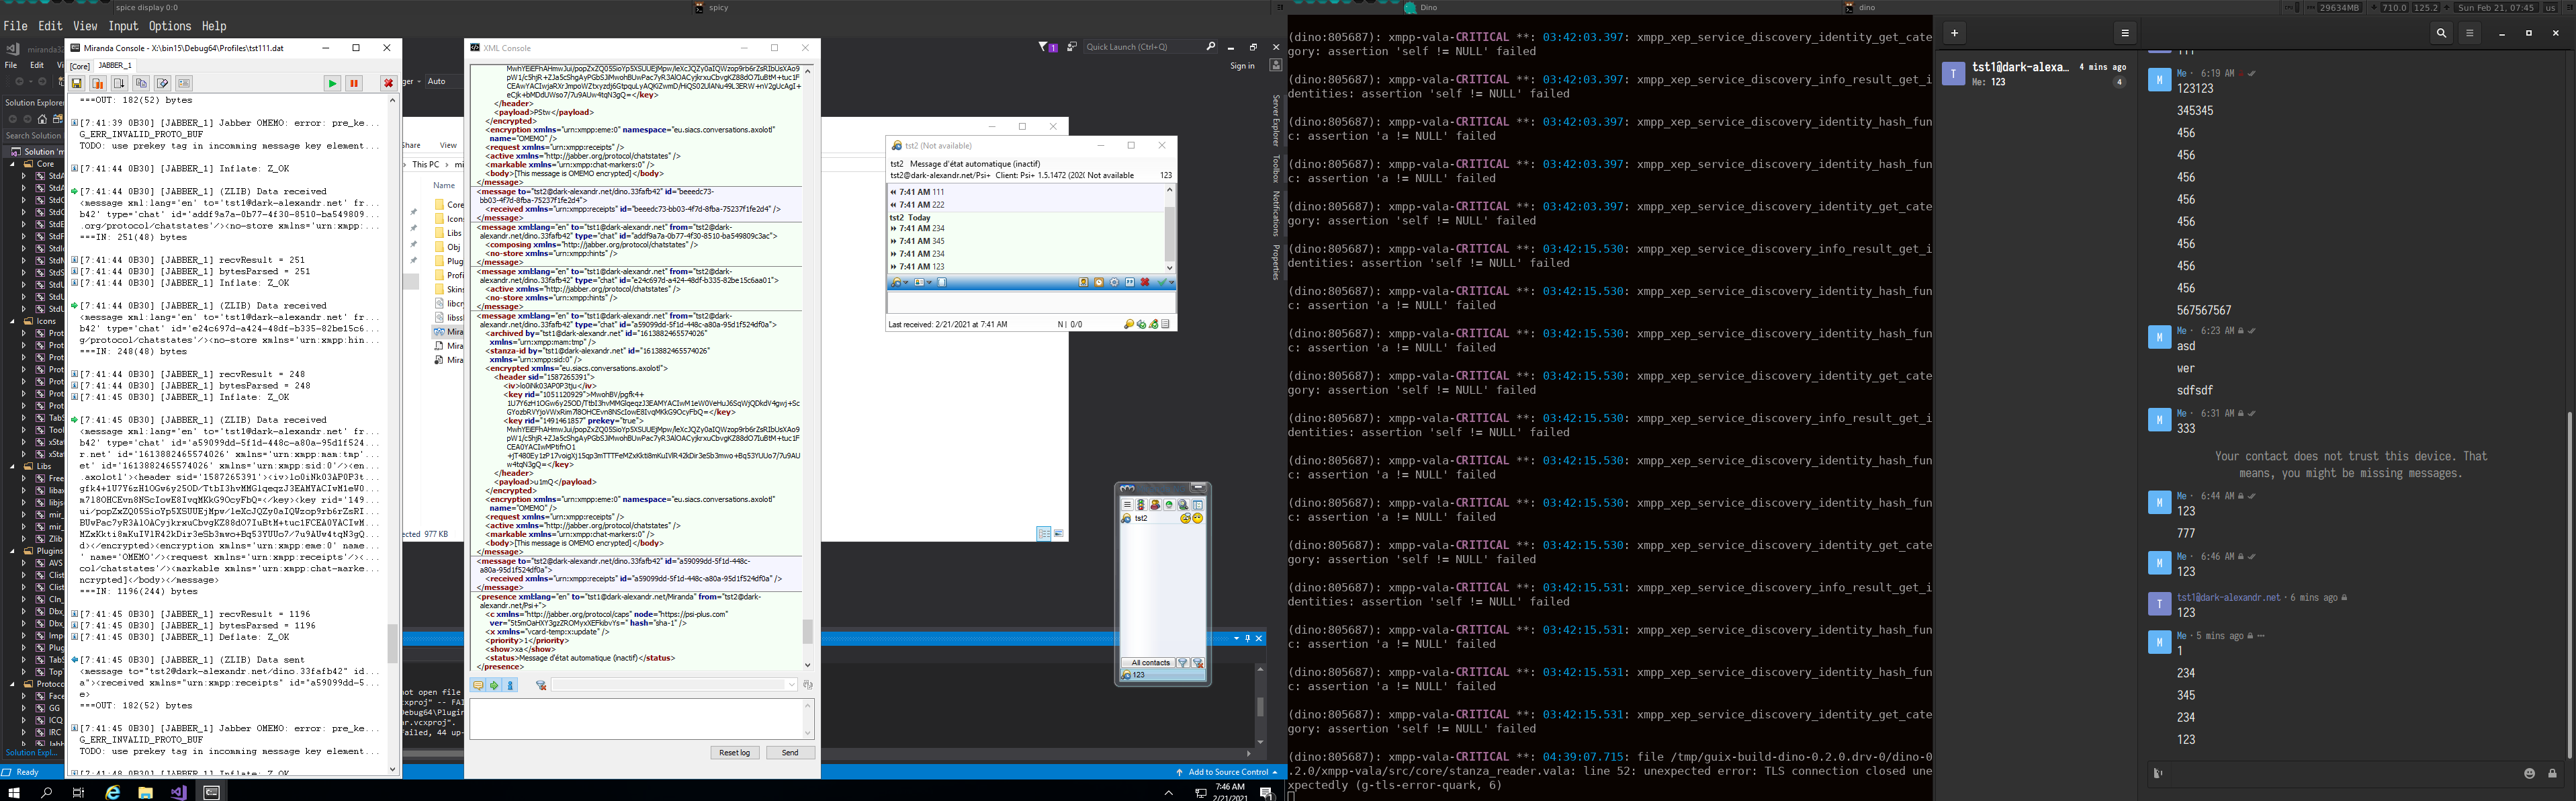Start logging with the green play button

332,83
